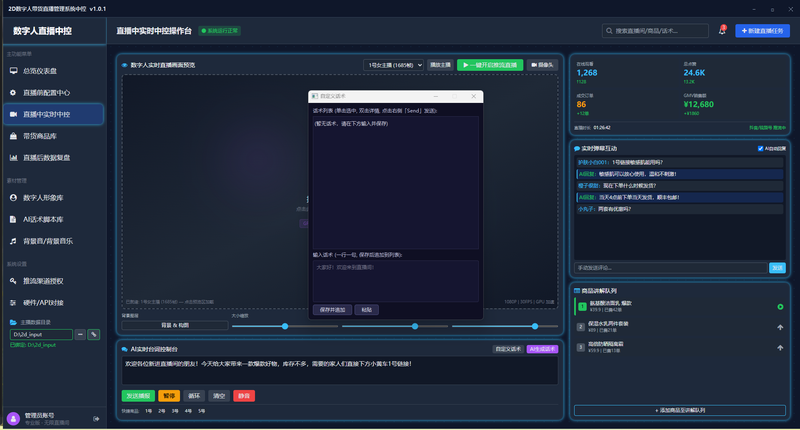
Task: Click the script text area in AI console
Action: [x=340, y=370]
